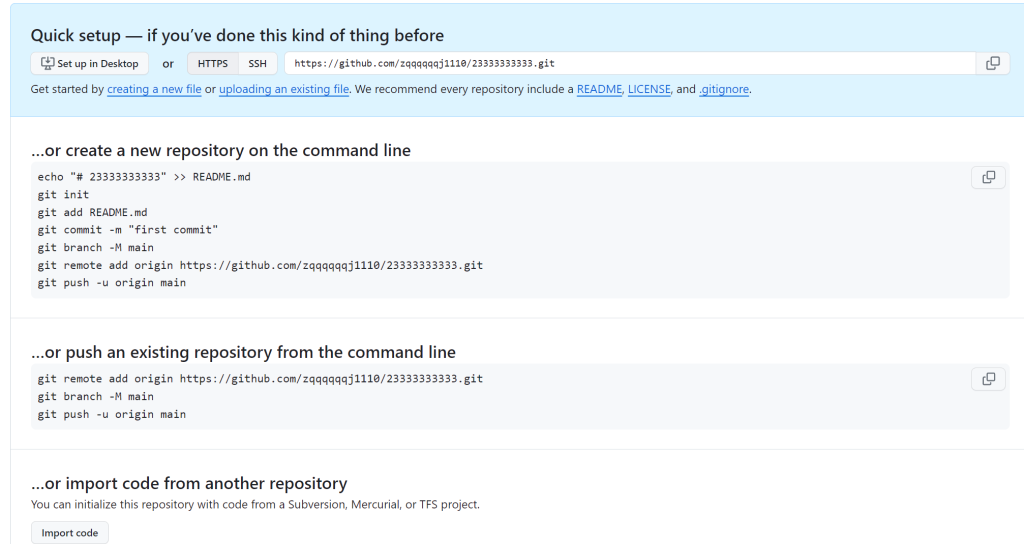Click the Set up in Desktop button
The image size is (1024, 544).
tap(90, 63)
